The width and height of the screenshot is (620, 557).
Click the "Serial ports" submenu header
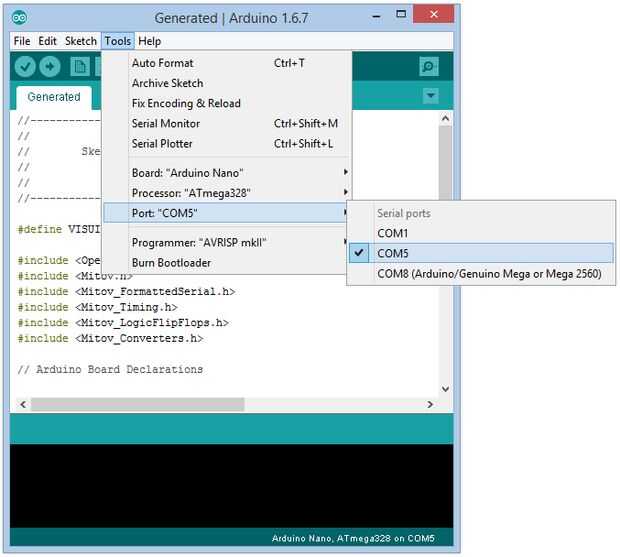404,213
